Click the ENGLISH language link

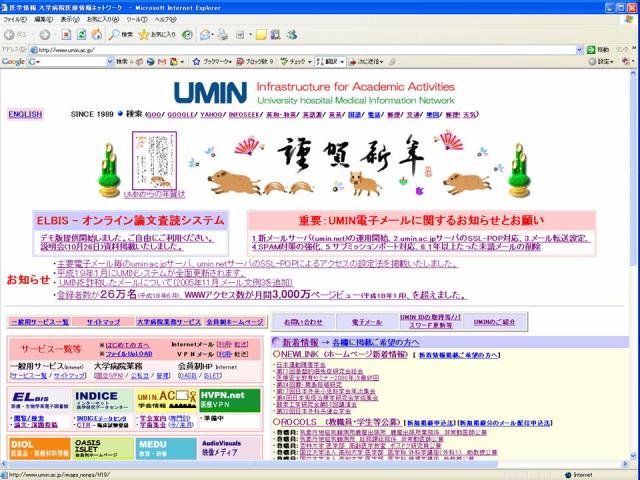(25, 114)
